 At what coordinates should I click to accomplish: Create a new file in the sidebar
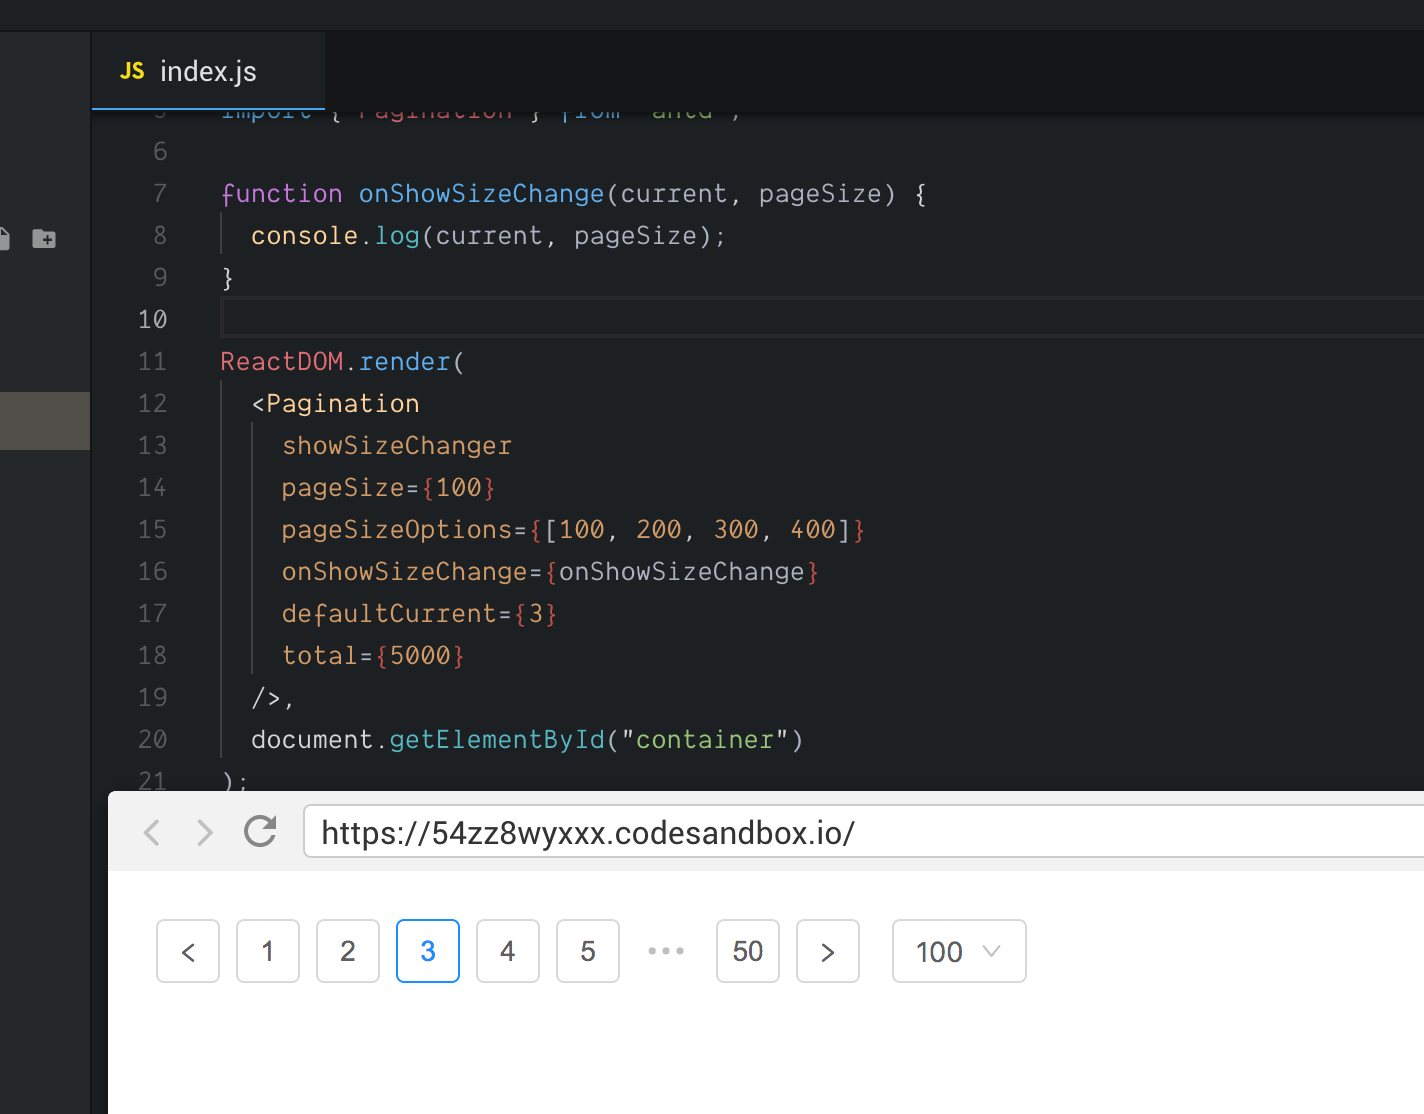pos(5,239)
